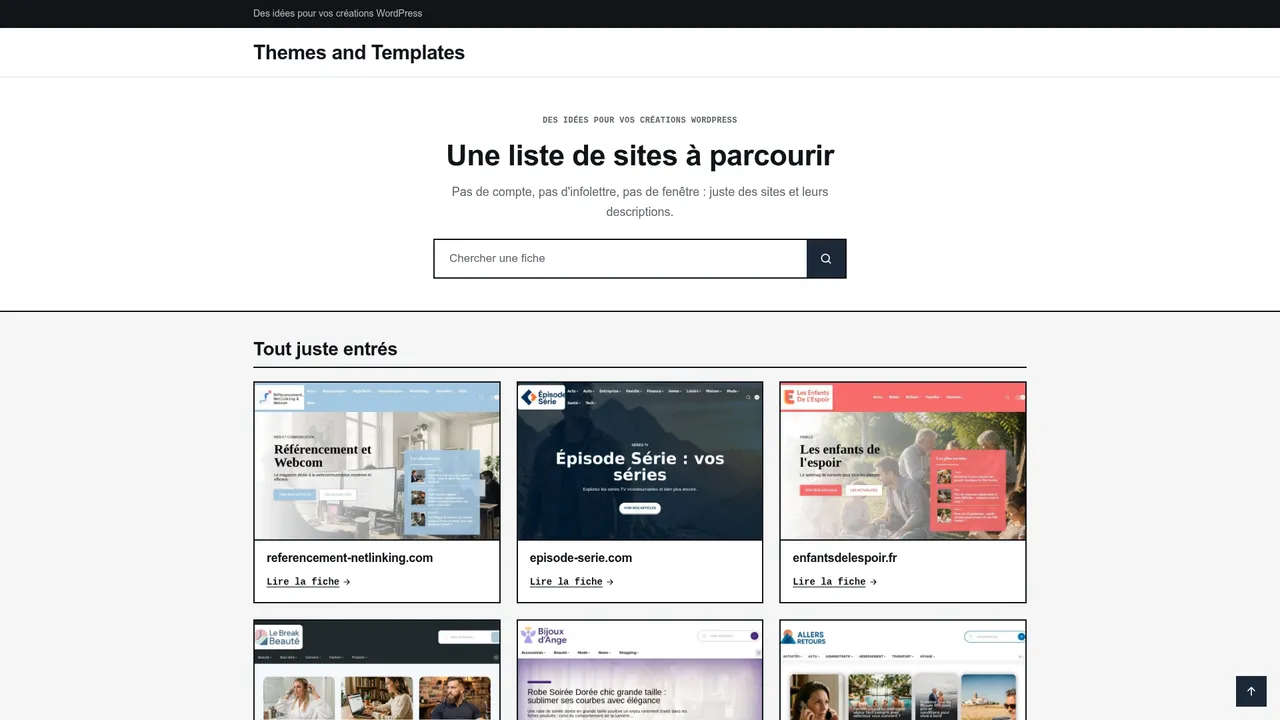Click the referencement-netlinking.com card title
Image resolution: width=1280 pixels, height=720 pixels.
coord(350,558)
